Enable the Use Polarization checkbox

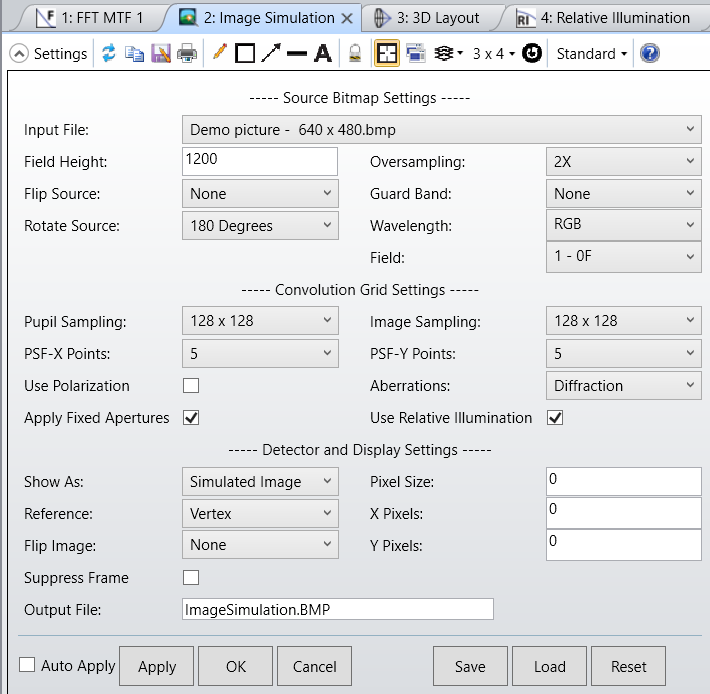(191, 386)
